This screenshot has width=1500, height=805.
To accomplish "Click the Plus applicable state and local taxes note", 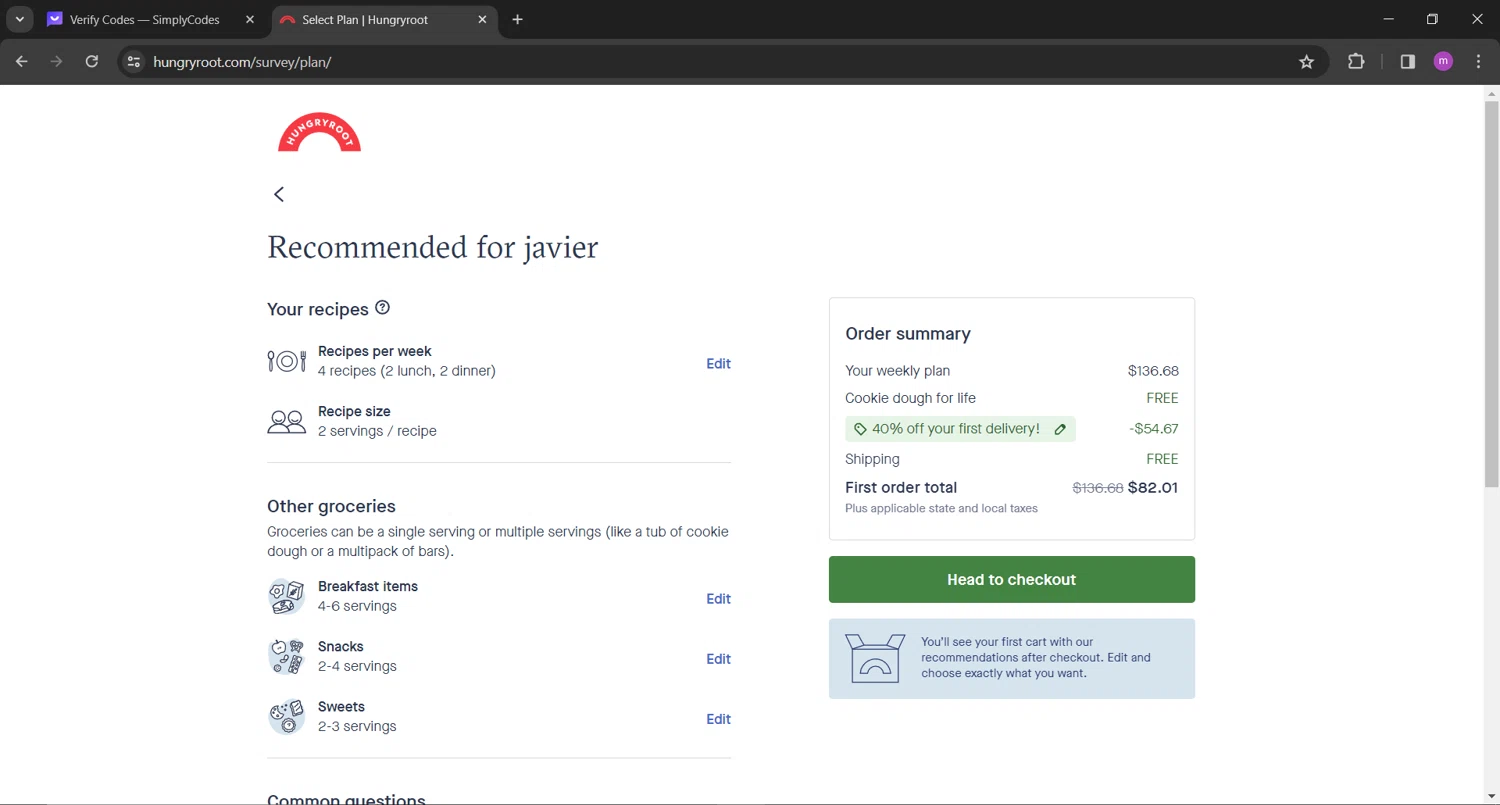I will 941,509.
